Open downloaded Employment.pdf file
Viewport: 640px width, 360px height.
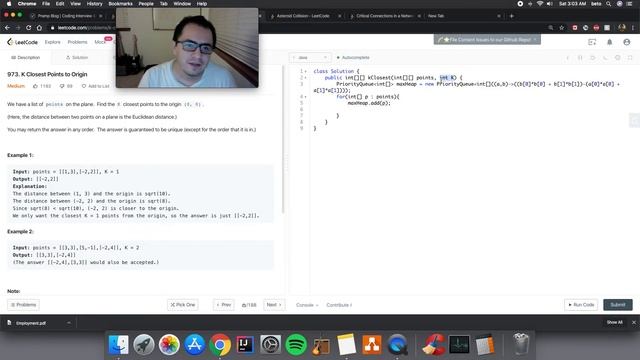coord(31,323)
